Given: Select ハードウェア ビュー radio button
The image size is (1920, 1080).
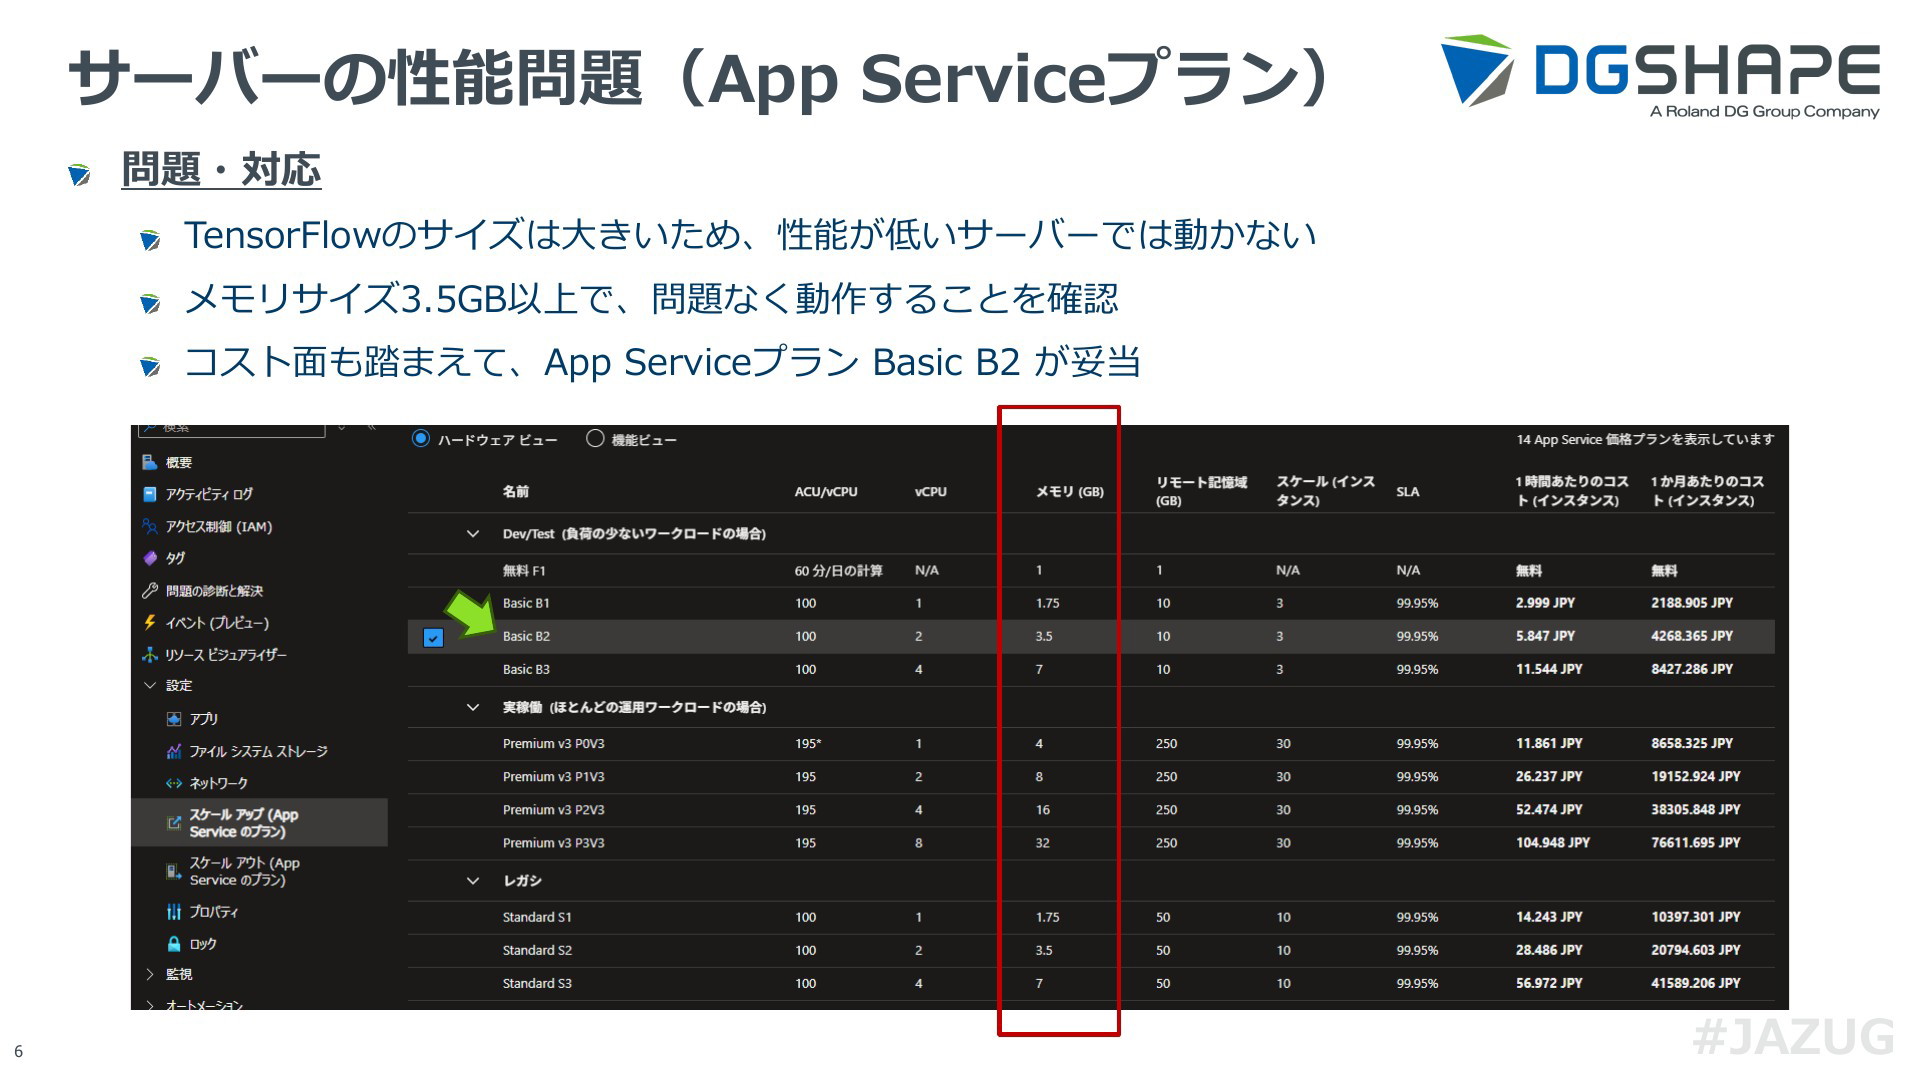Looking at the screenshot, I should (x=421, y=438).
